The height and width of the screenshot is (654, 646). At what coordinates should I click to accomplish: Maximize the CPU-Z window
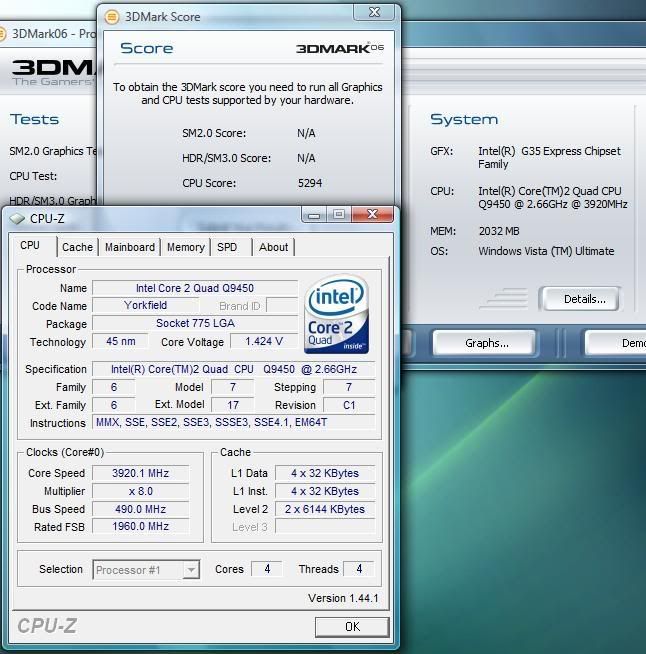coord(339,214)
